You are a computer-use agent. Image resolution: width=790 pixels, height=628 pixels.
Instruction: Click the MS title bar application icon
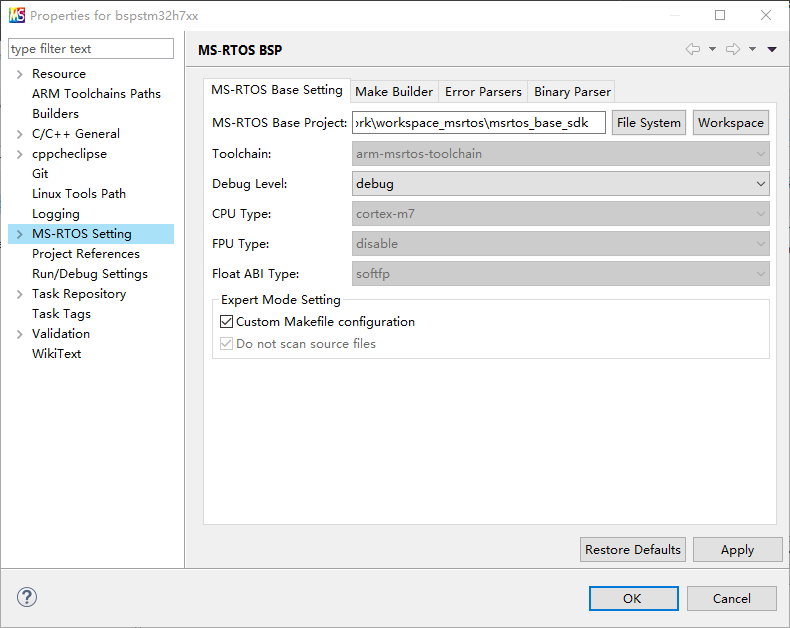click(x=17, y=16)
